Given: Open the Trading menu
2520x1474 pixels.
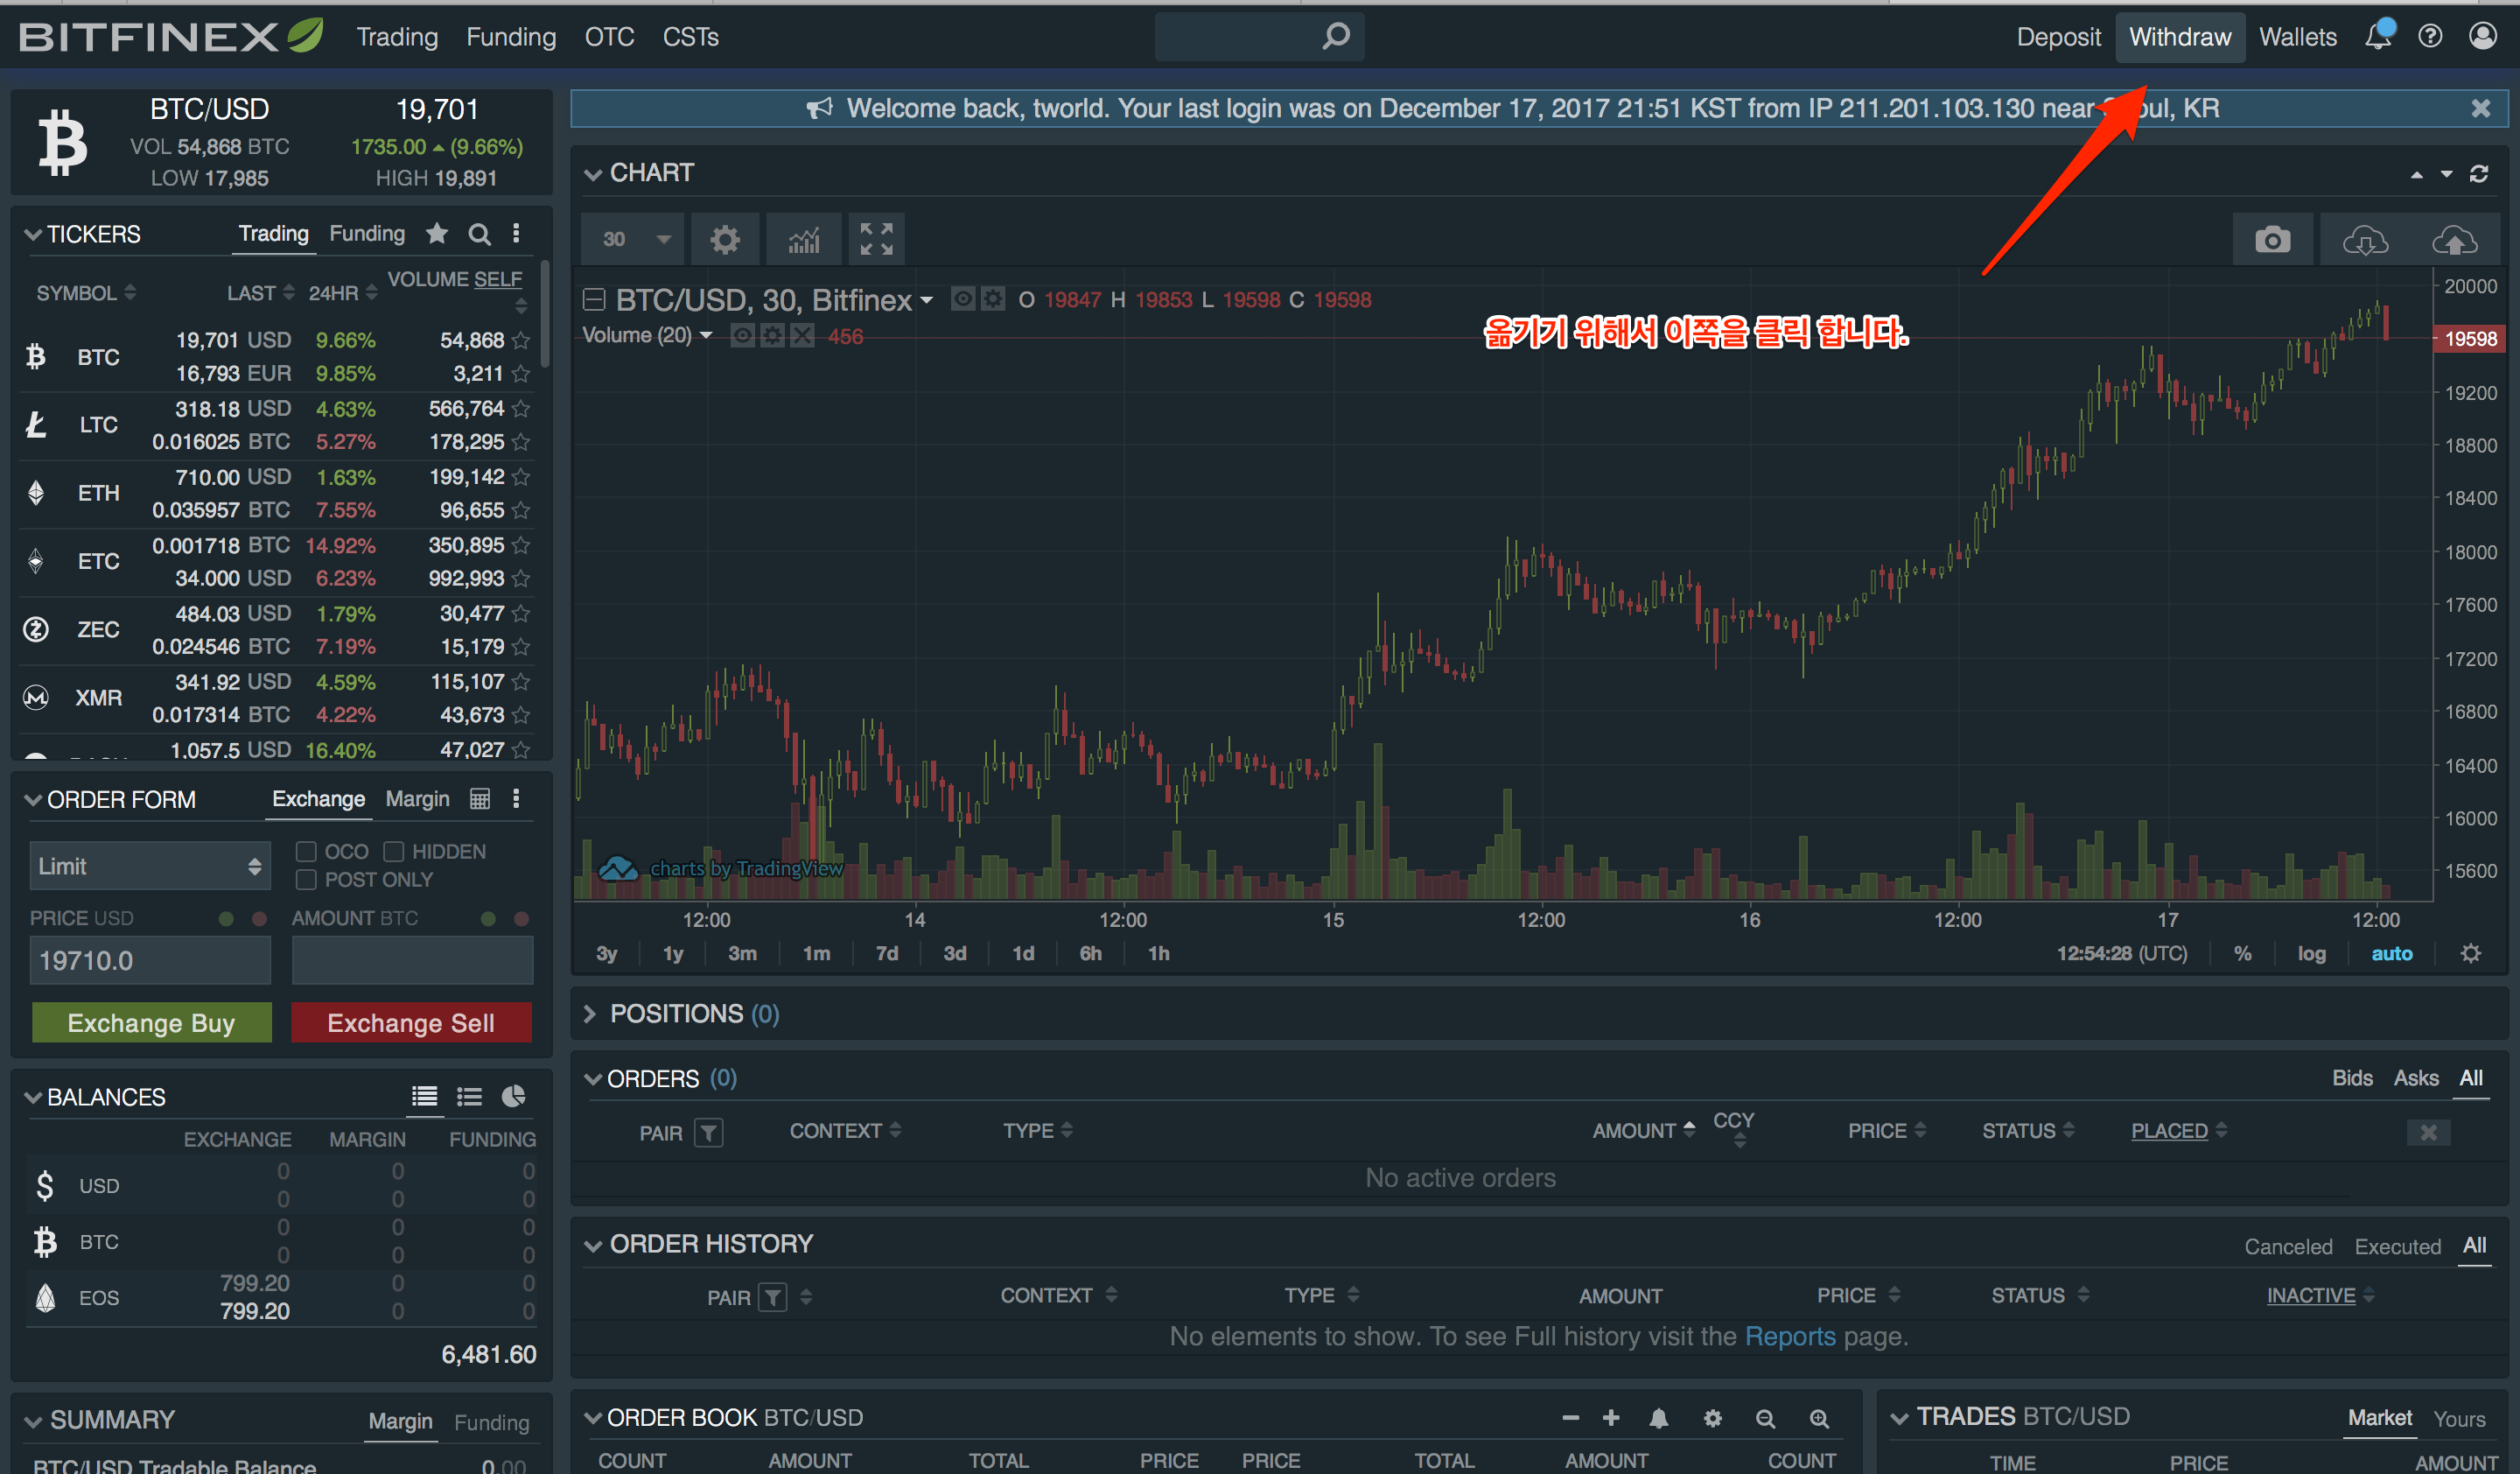Looking at the screenshot, I should tap(397, 37).
